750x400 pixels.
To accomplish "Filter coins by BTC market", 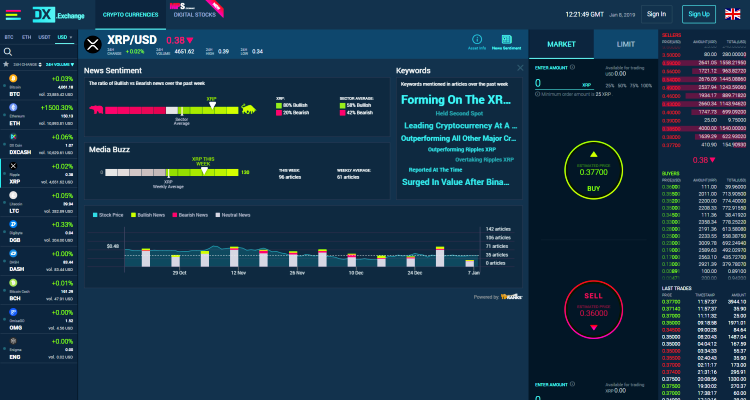I will (x=9, y=37).
